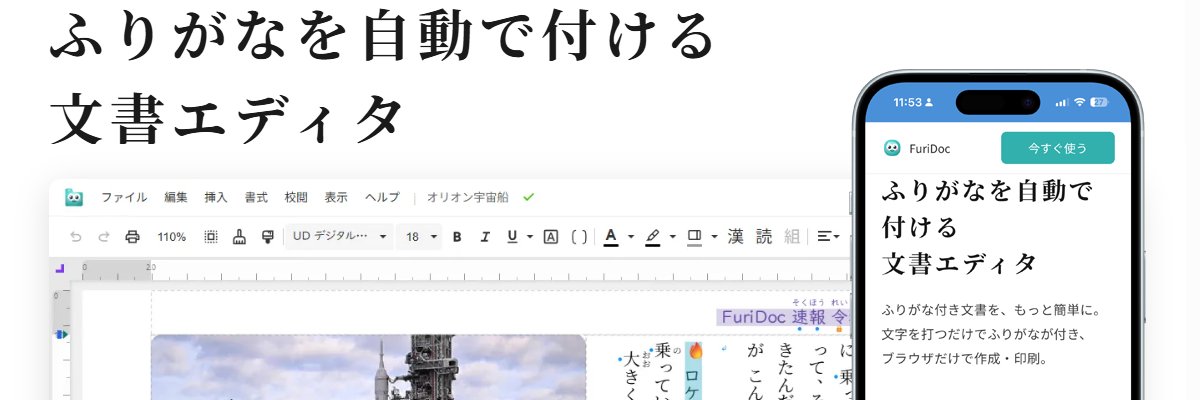
Task: Open the 書式 menu
Action: point(256,197)
